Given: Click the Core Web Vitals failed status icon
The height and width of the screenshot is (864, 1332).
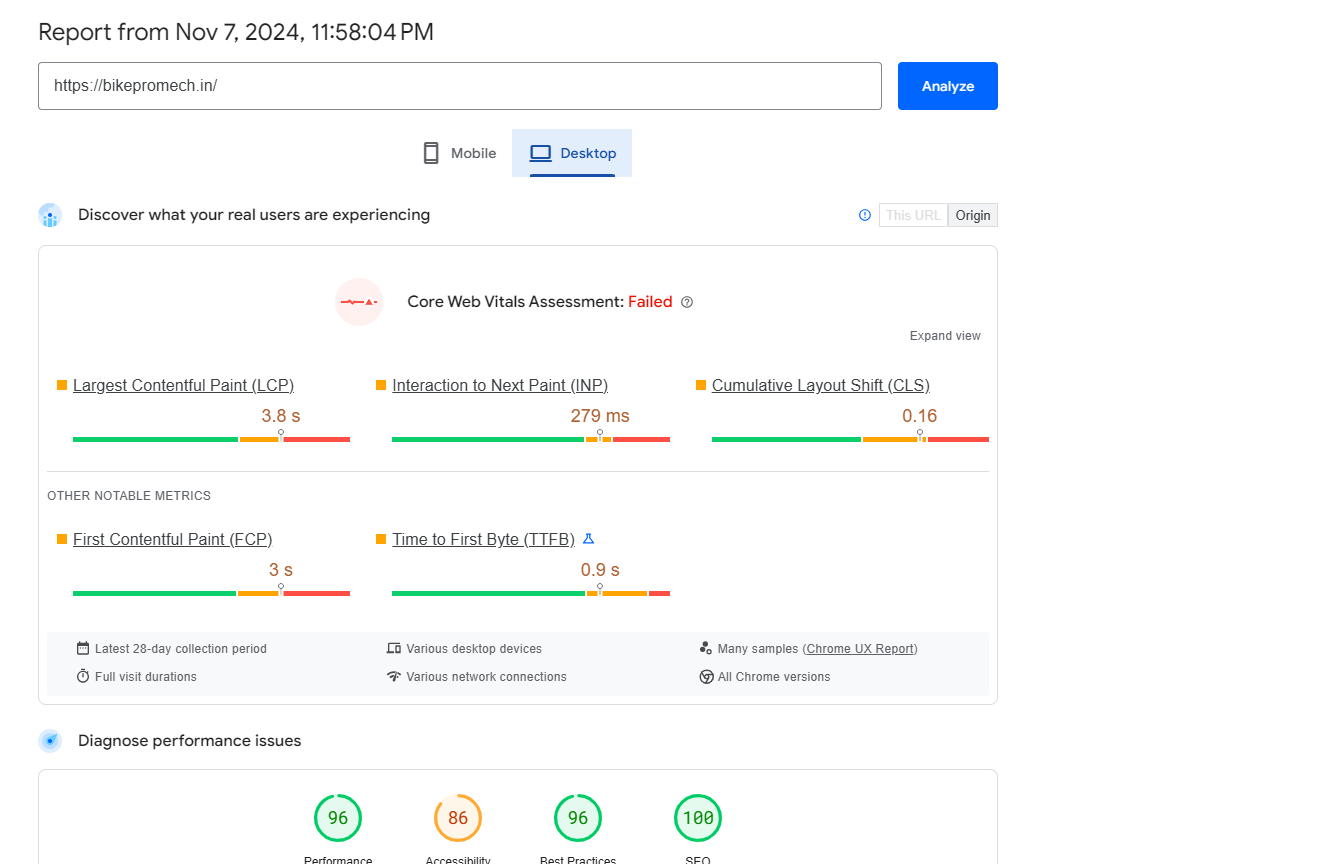Looking at the screenshot, I should [x=359, y=302].
